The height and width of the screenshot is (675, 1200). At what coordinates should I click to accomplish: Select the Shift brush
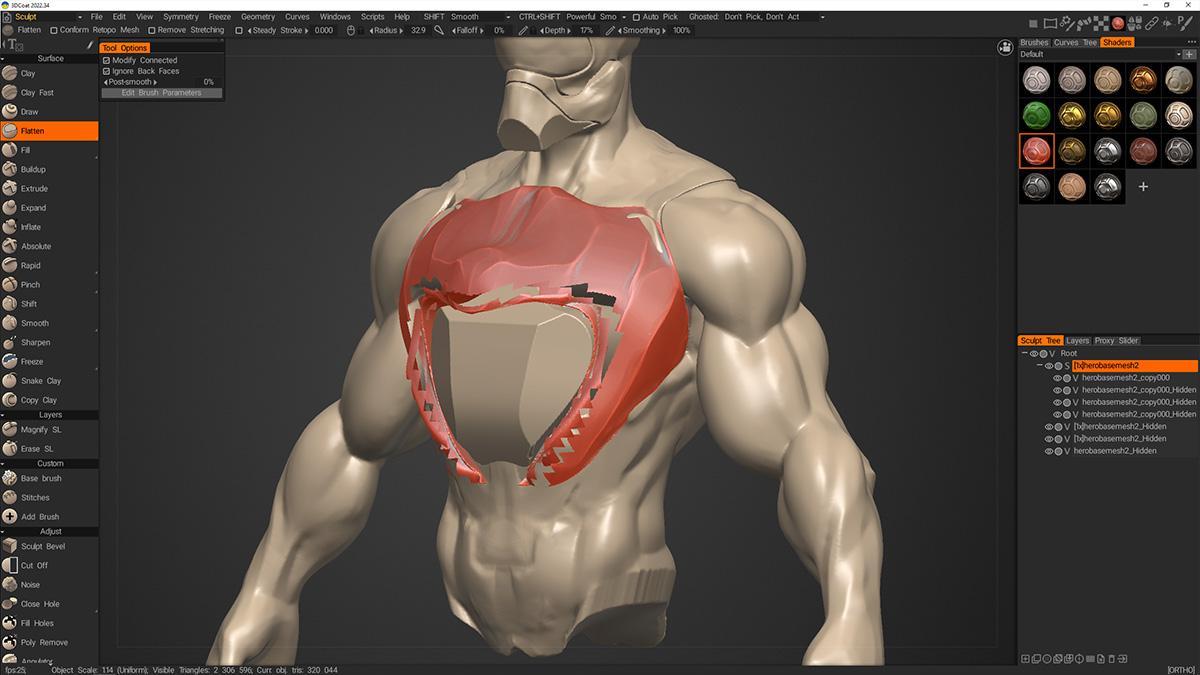49,304
